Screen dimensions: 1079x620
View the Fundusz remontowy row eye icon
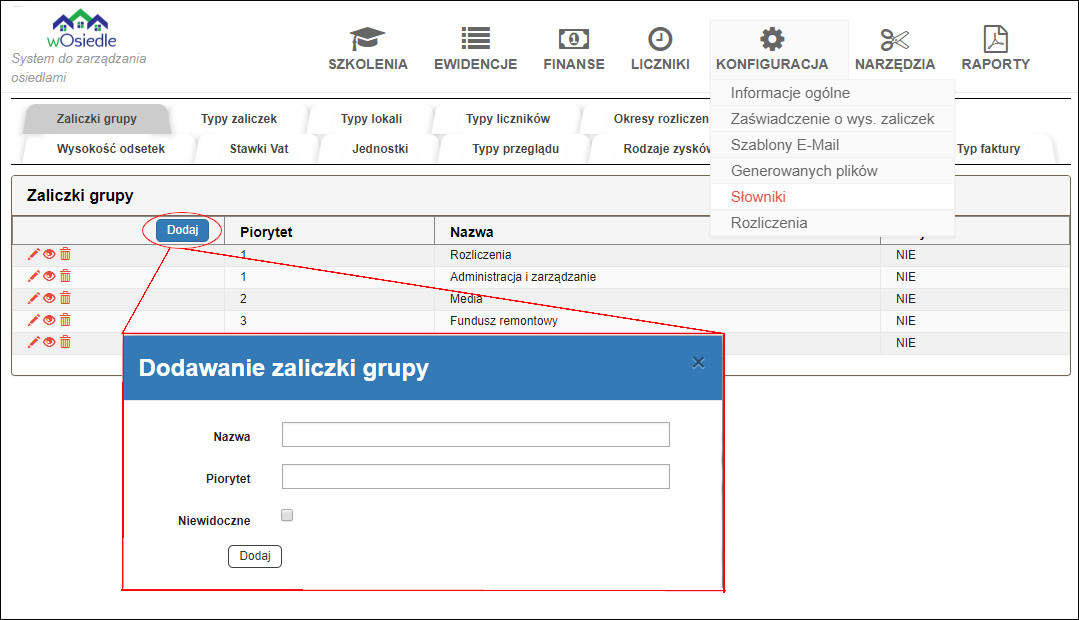click(49, 320)
